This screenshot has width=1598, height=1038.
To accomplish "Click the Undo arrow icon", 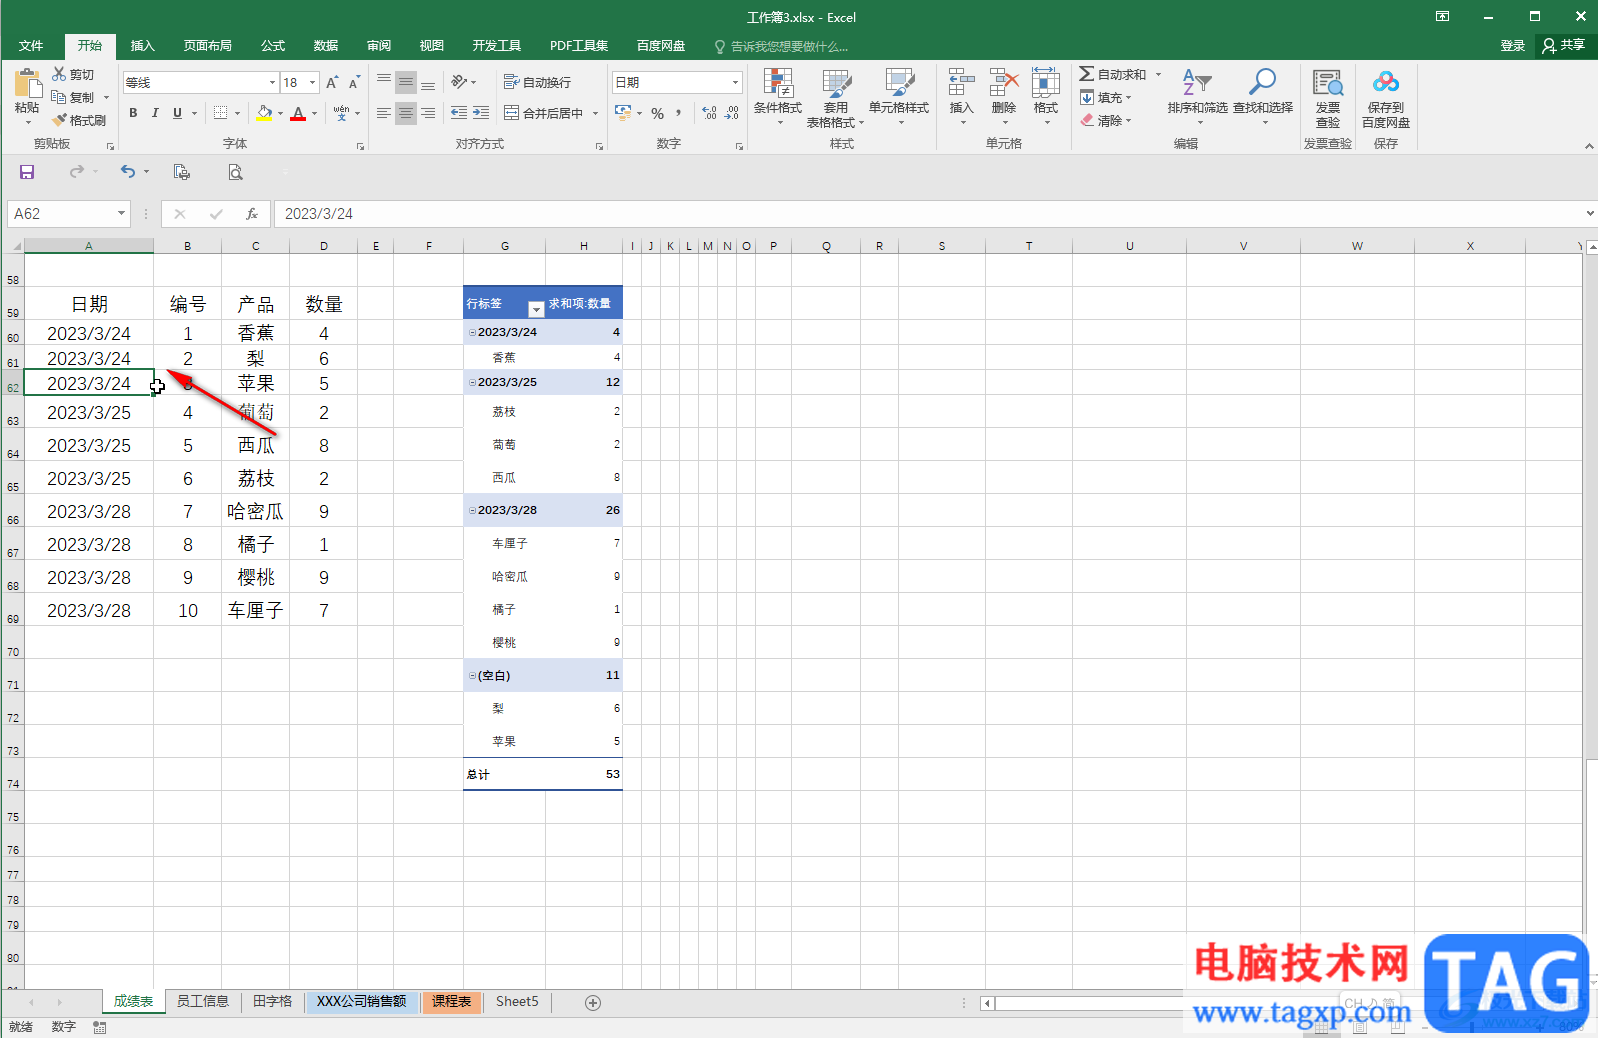I will tap(127, 172).
